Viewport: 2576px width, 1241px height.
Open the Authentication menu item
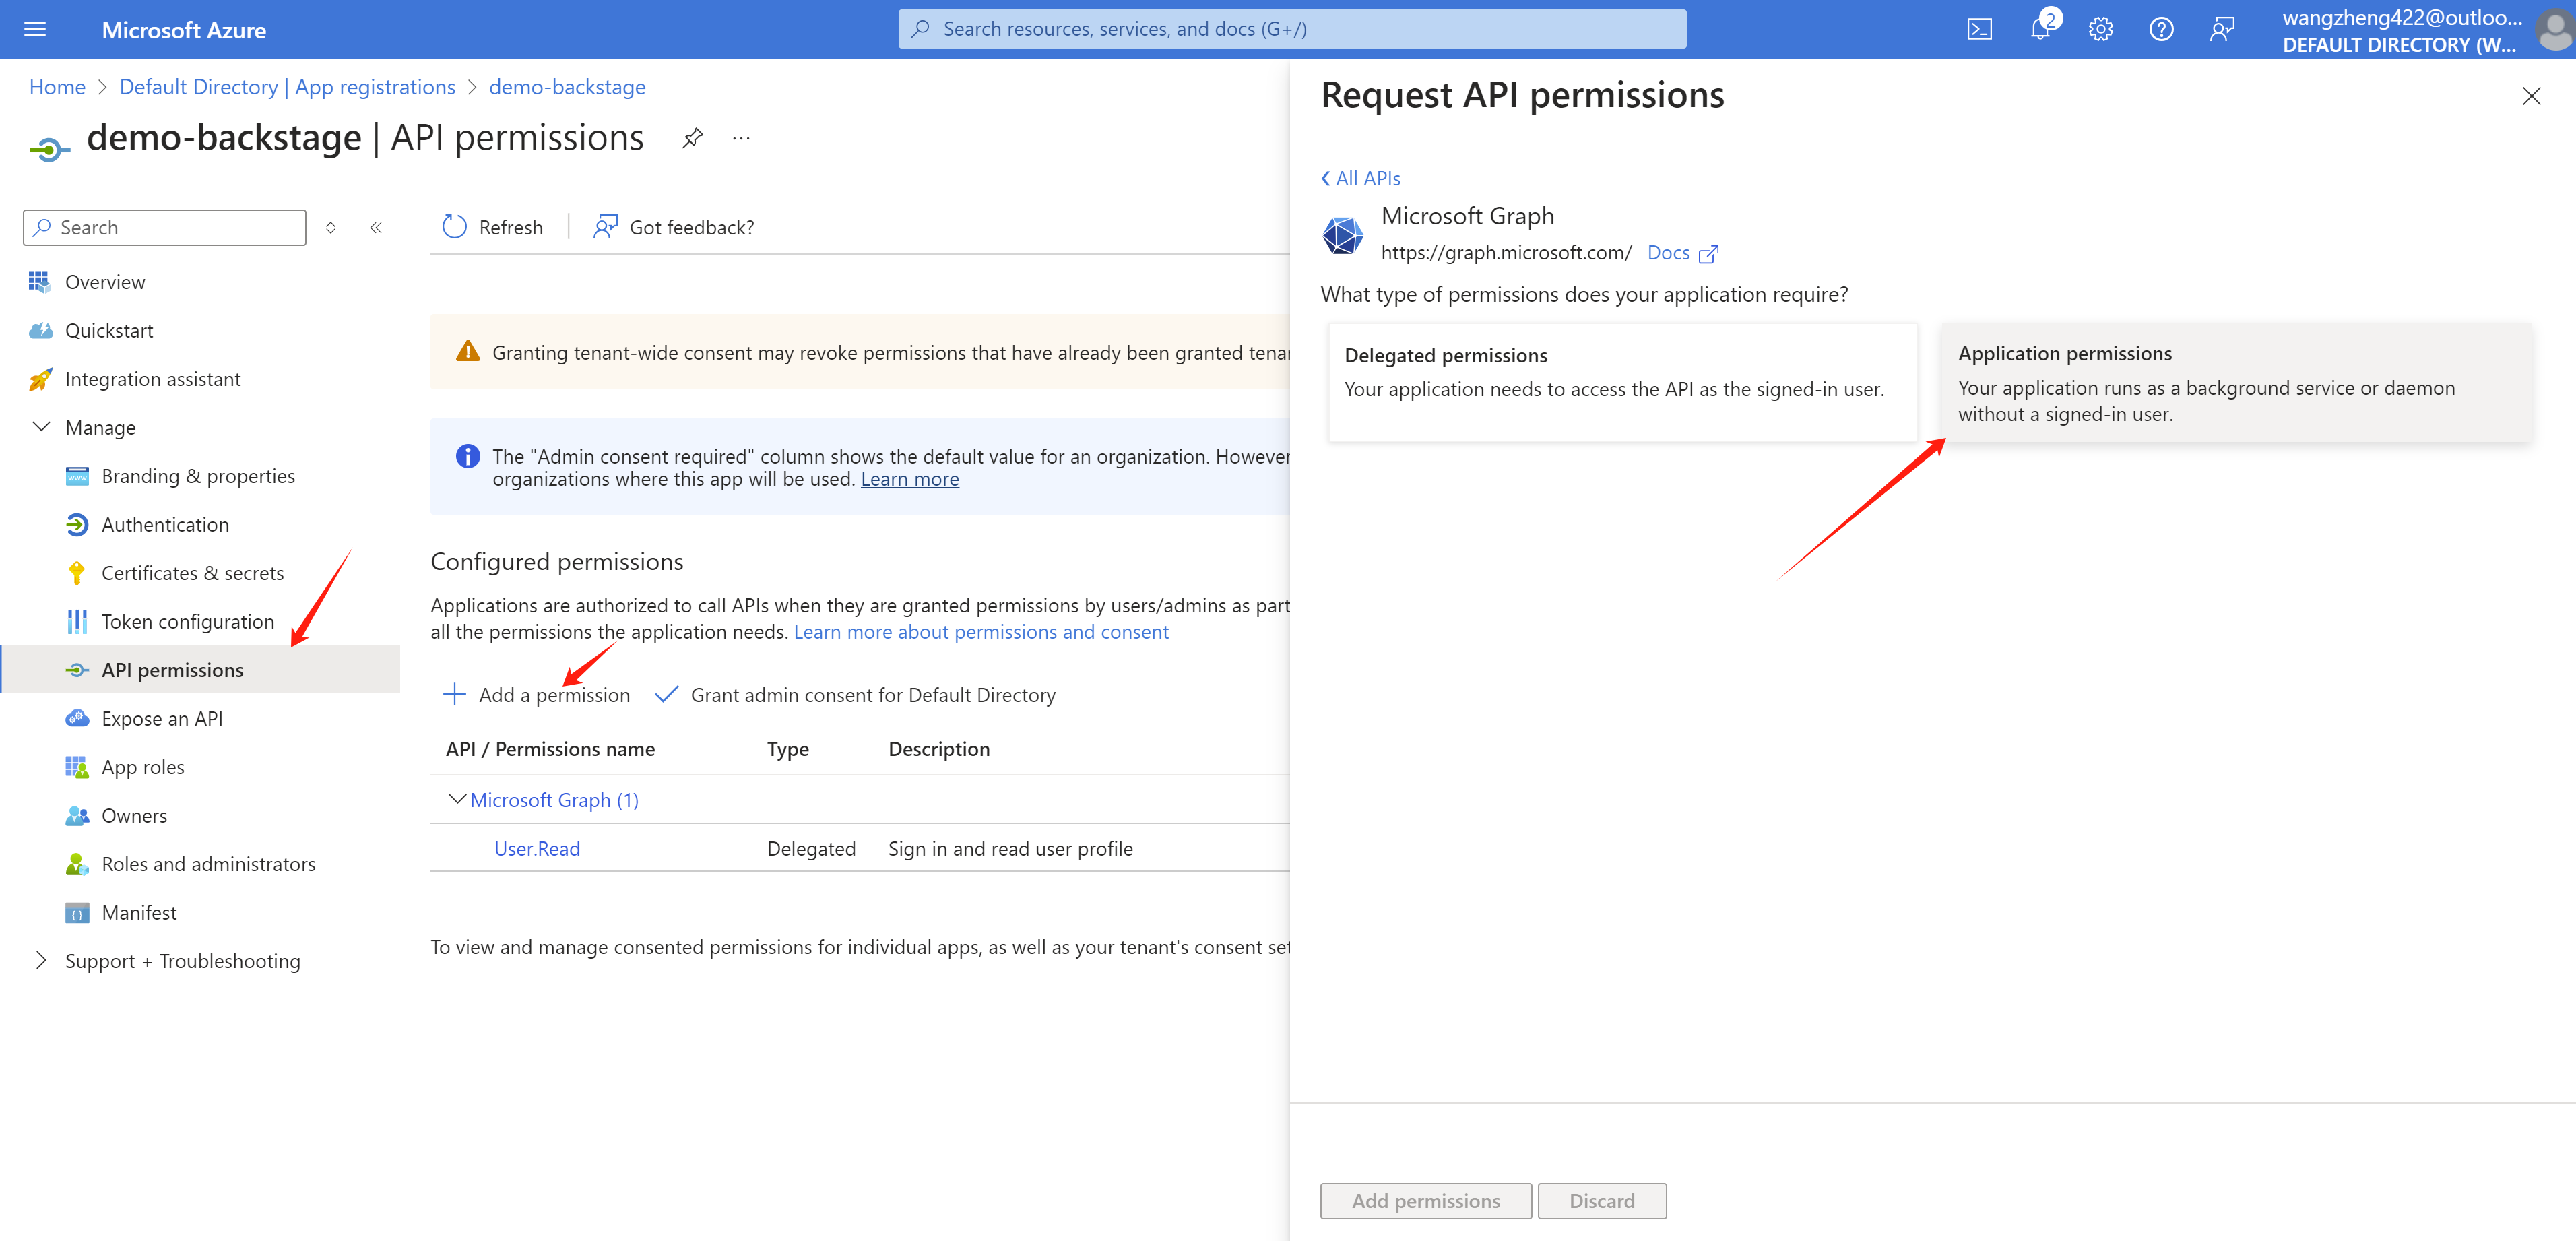(x=165, y=524)
